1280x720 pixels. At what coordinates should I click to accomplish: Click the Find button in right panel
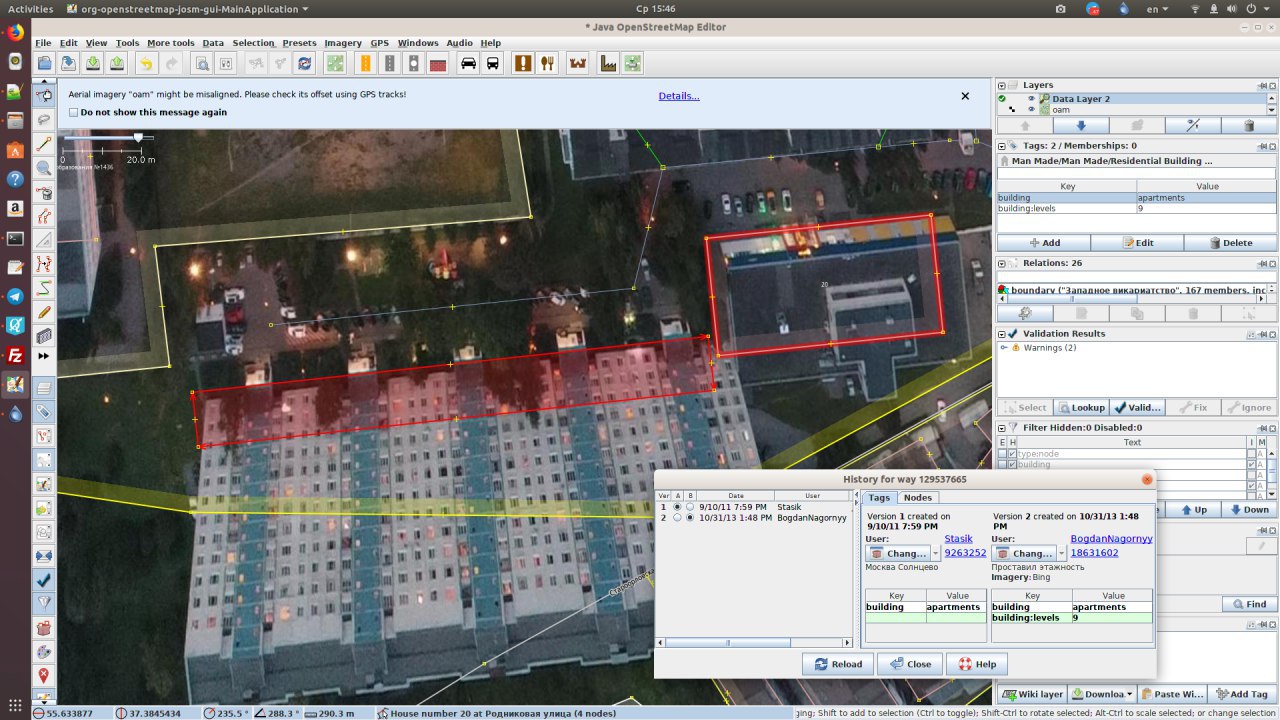coord(1249,604)
